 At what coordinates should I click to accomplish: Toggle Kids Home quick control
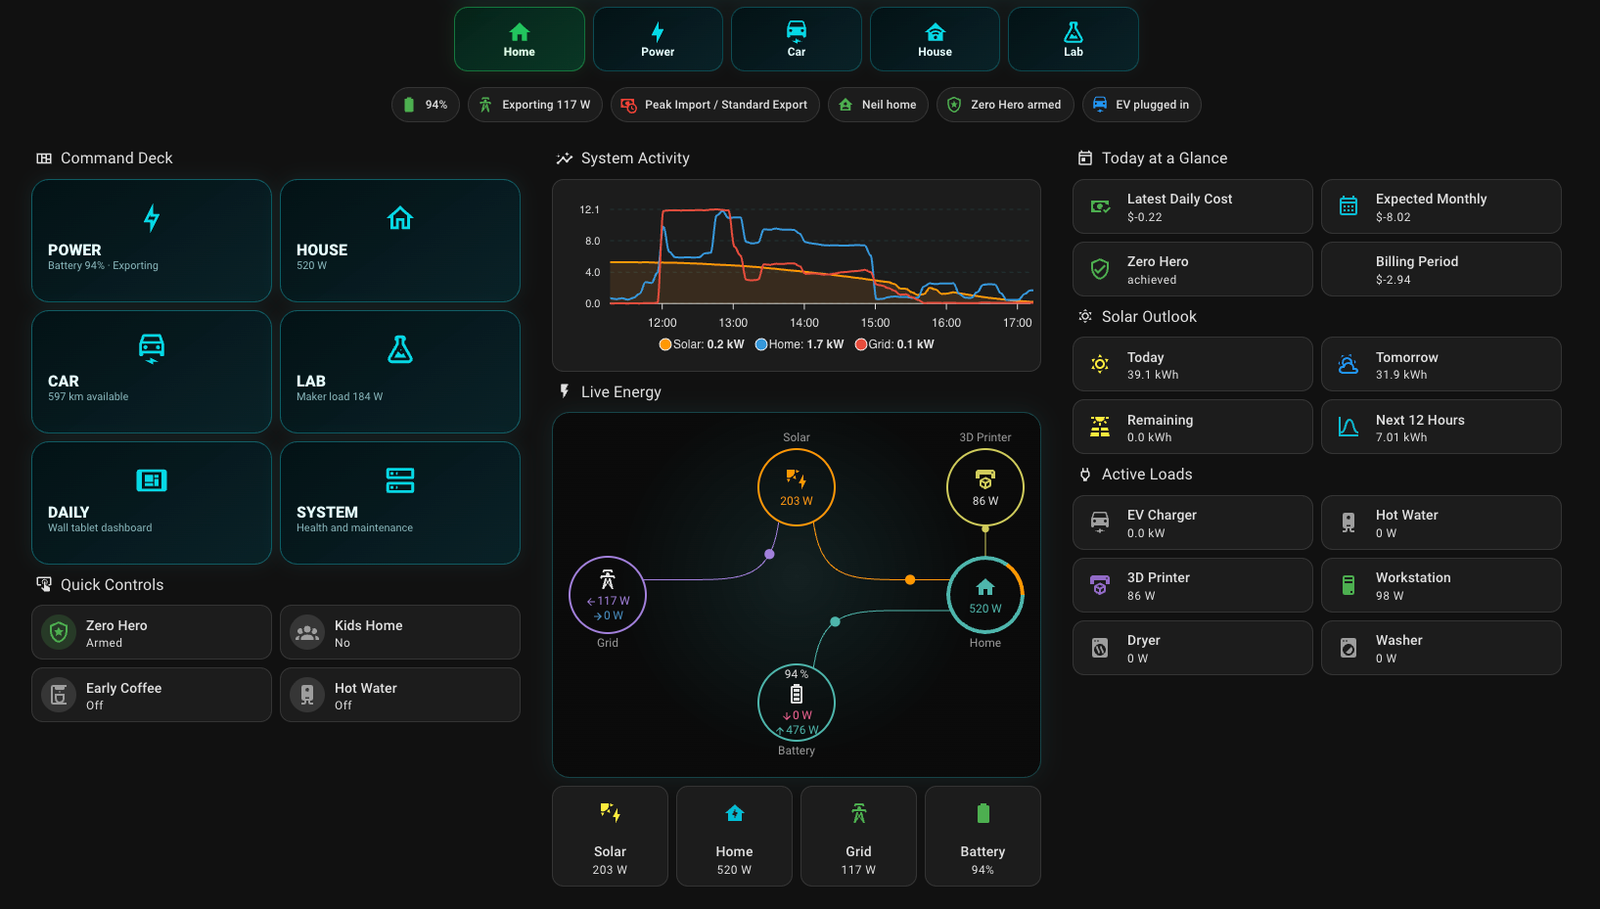[400, 632]
